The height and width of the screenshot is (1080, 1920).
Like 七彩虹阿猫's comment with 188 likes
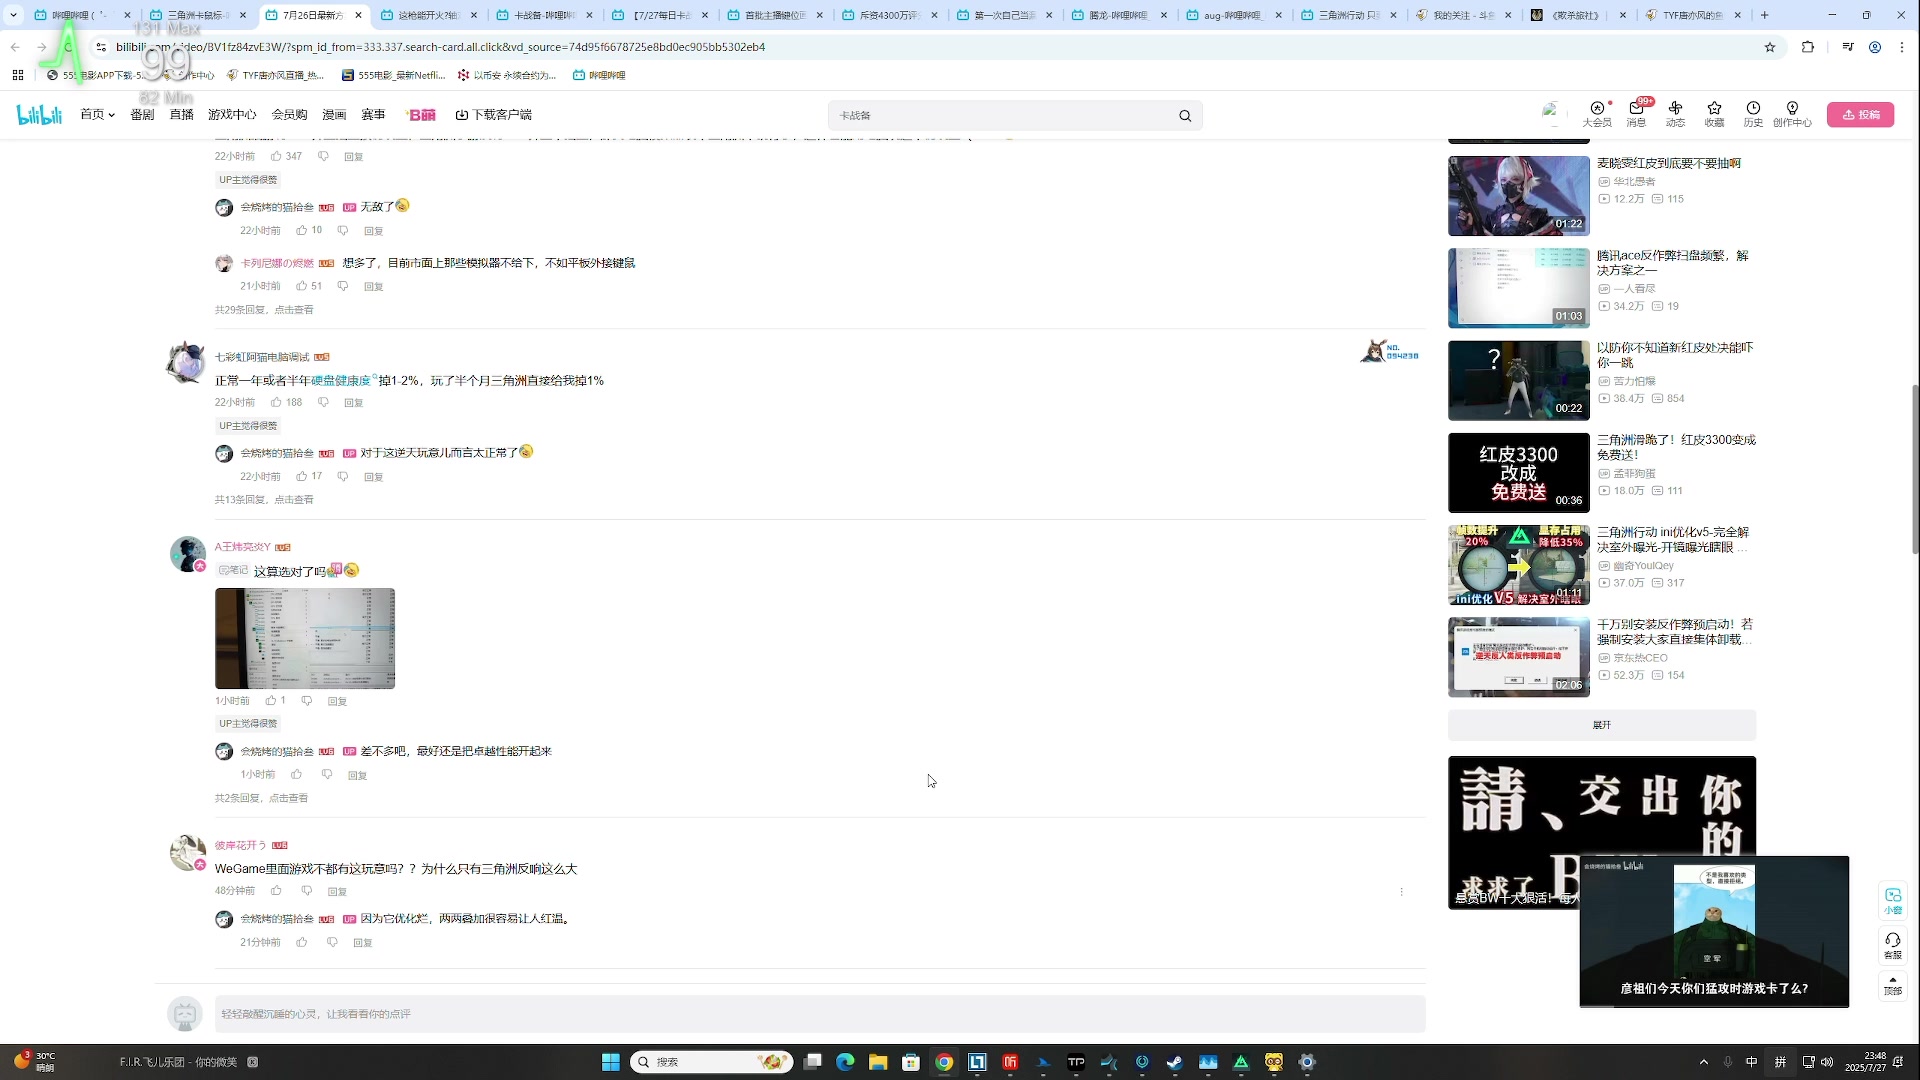277,402
